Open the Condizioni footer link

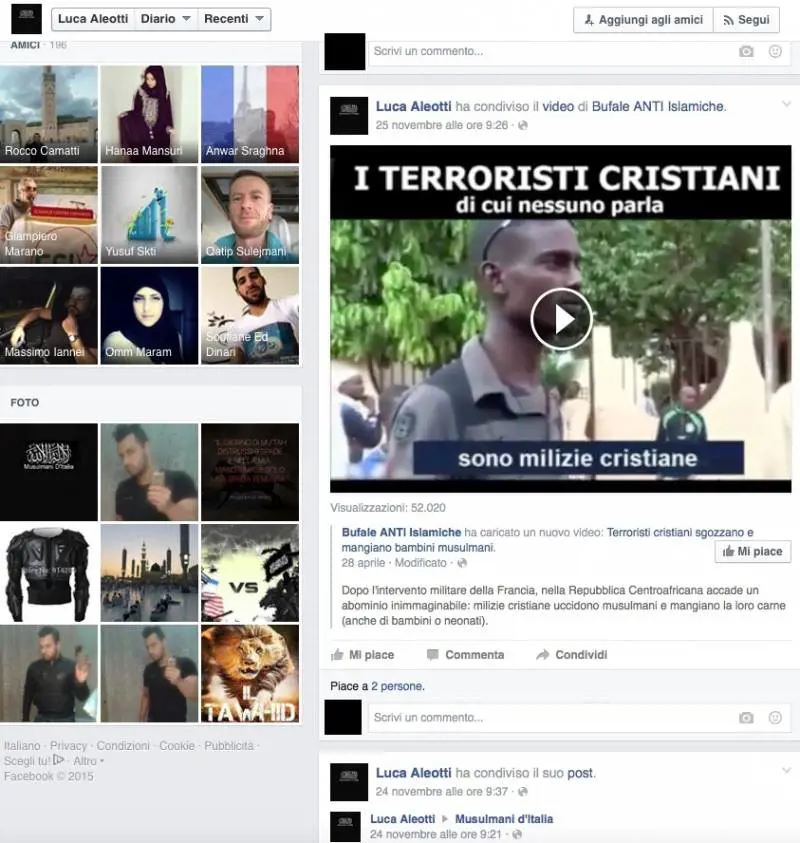pos(123,746)
